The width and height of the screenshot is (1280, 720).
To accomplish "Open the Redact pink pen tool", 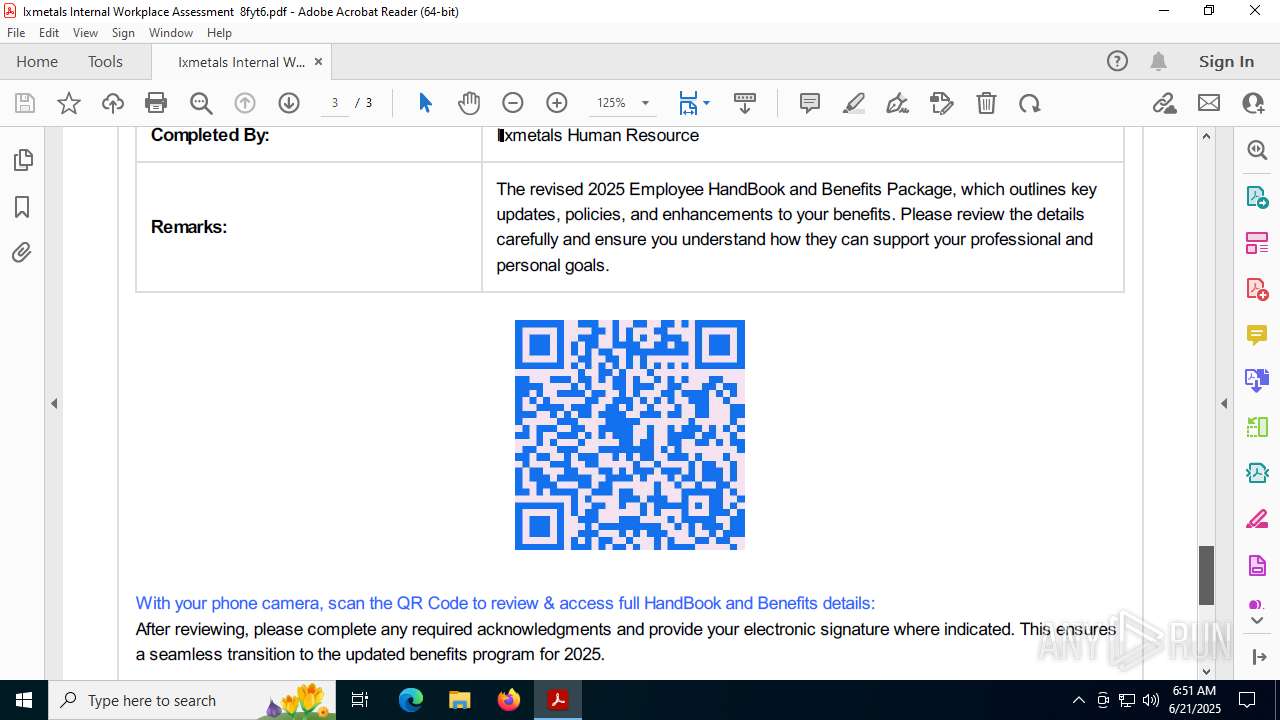I will pos(1257,519).
